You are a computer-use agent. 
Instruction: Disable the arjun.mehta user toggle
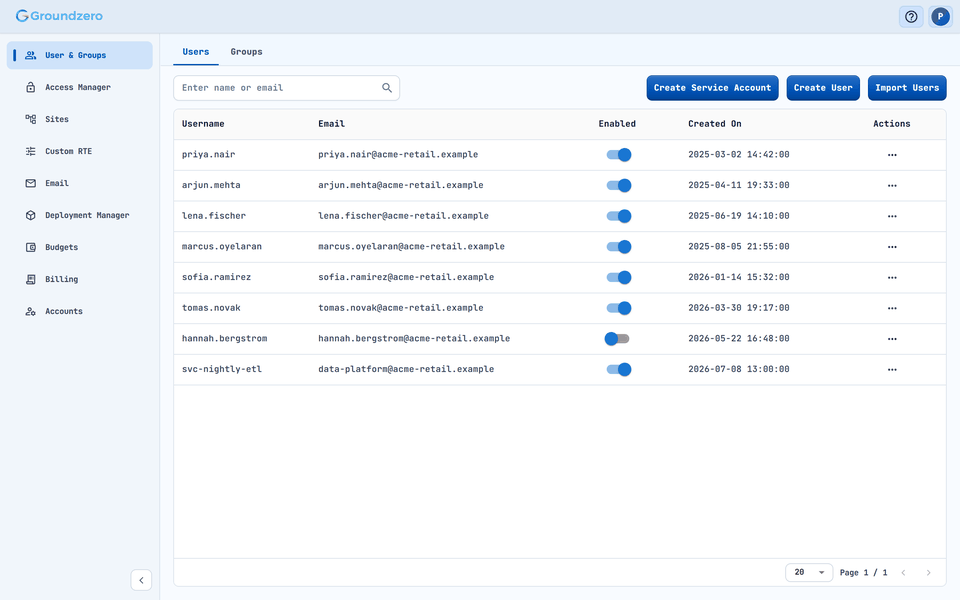coord(618,186)
